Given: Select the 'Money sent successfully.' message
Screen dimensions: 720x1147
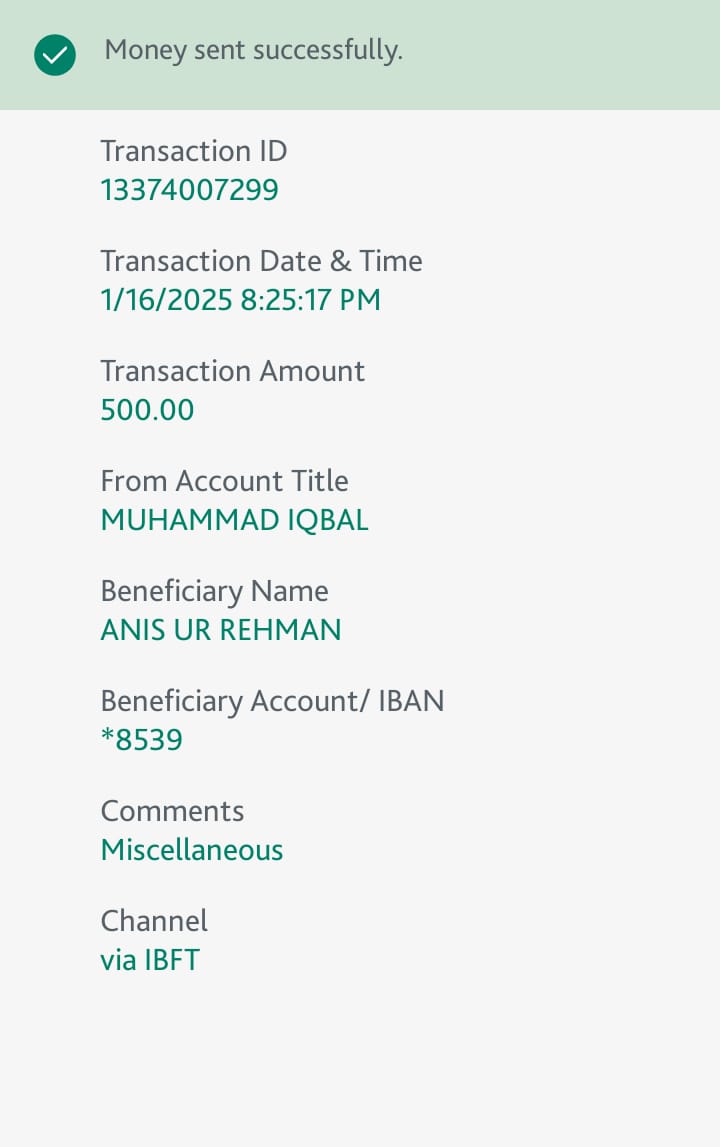Looking at the screenshot, I should click(253, 50).
